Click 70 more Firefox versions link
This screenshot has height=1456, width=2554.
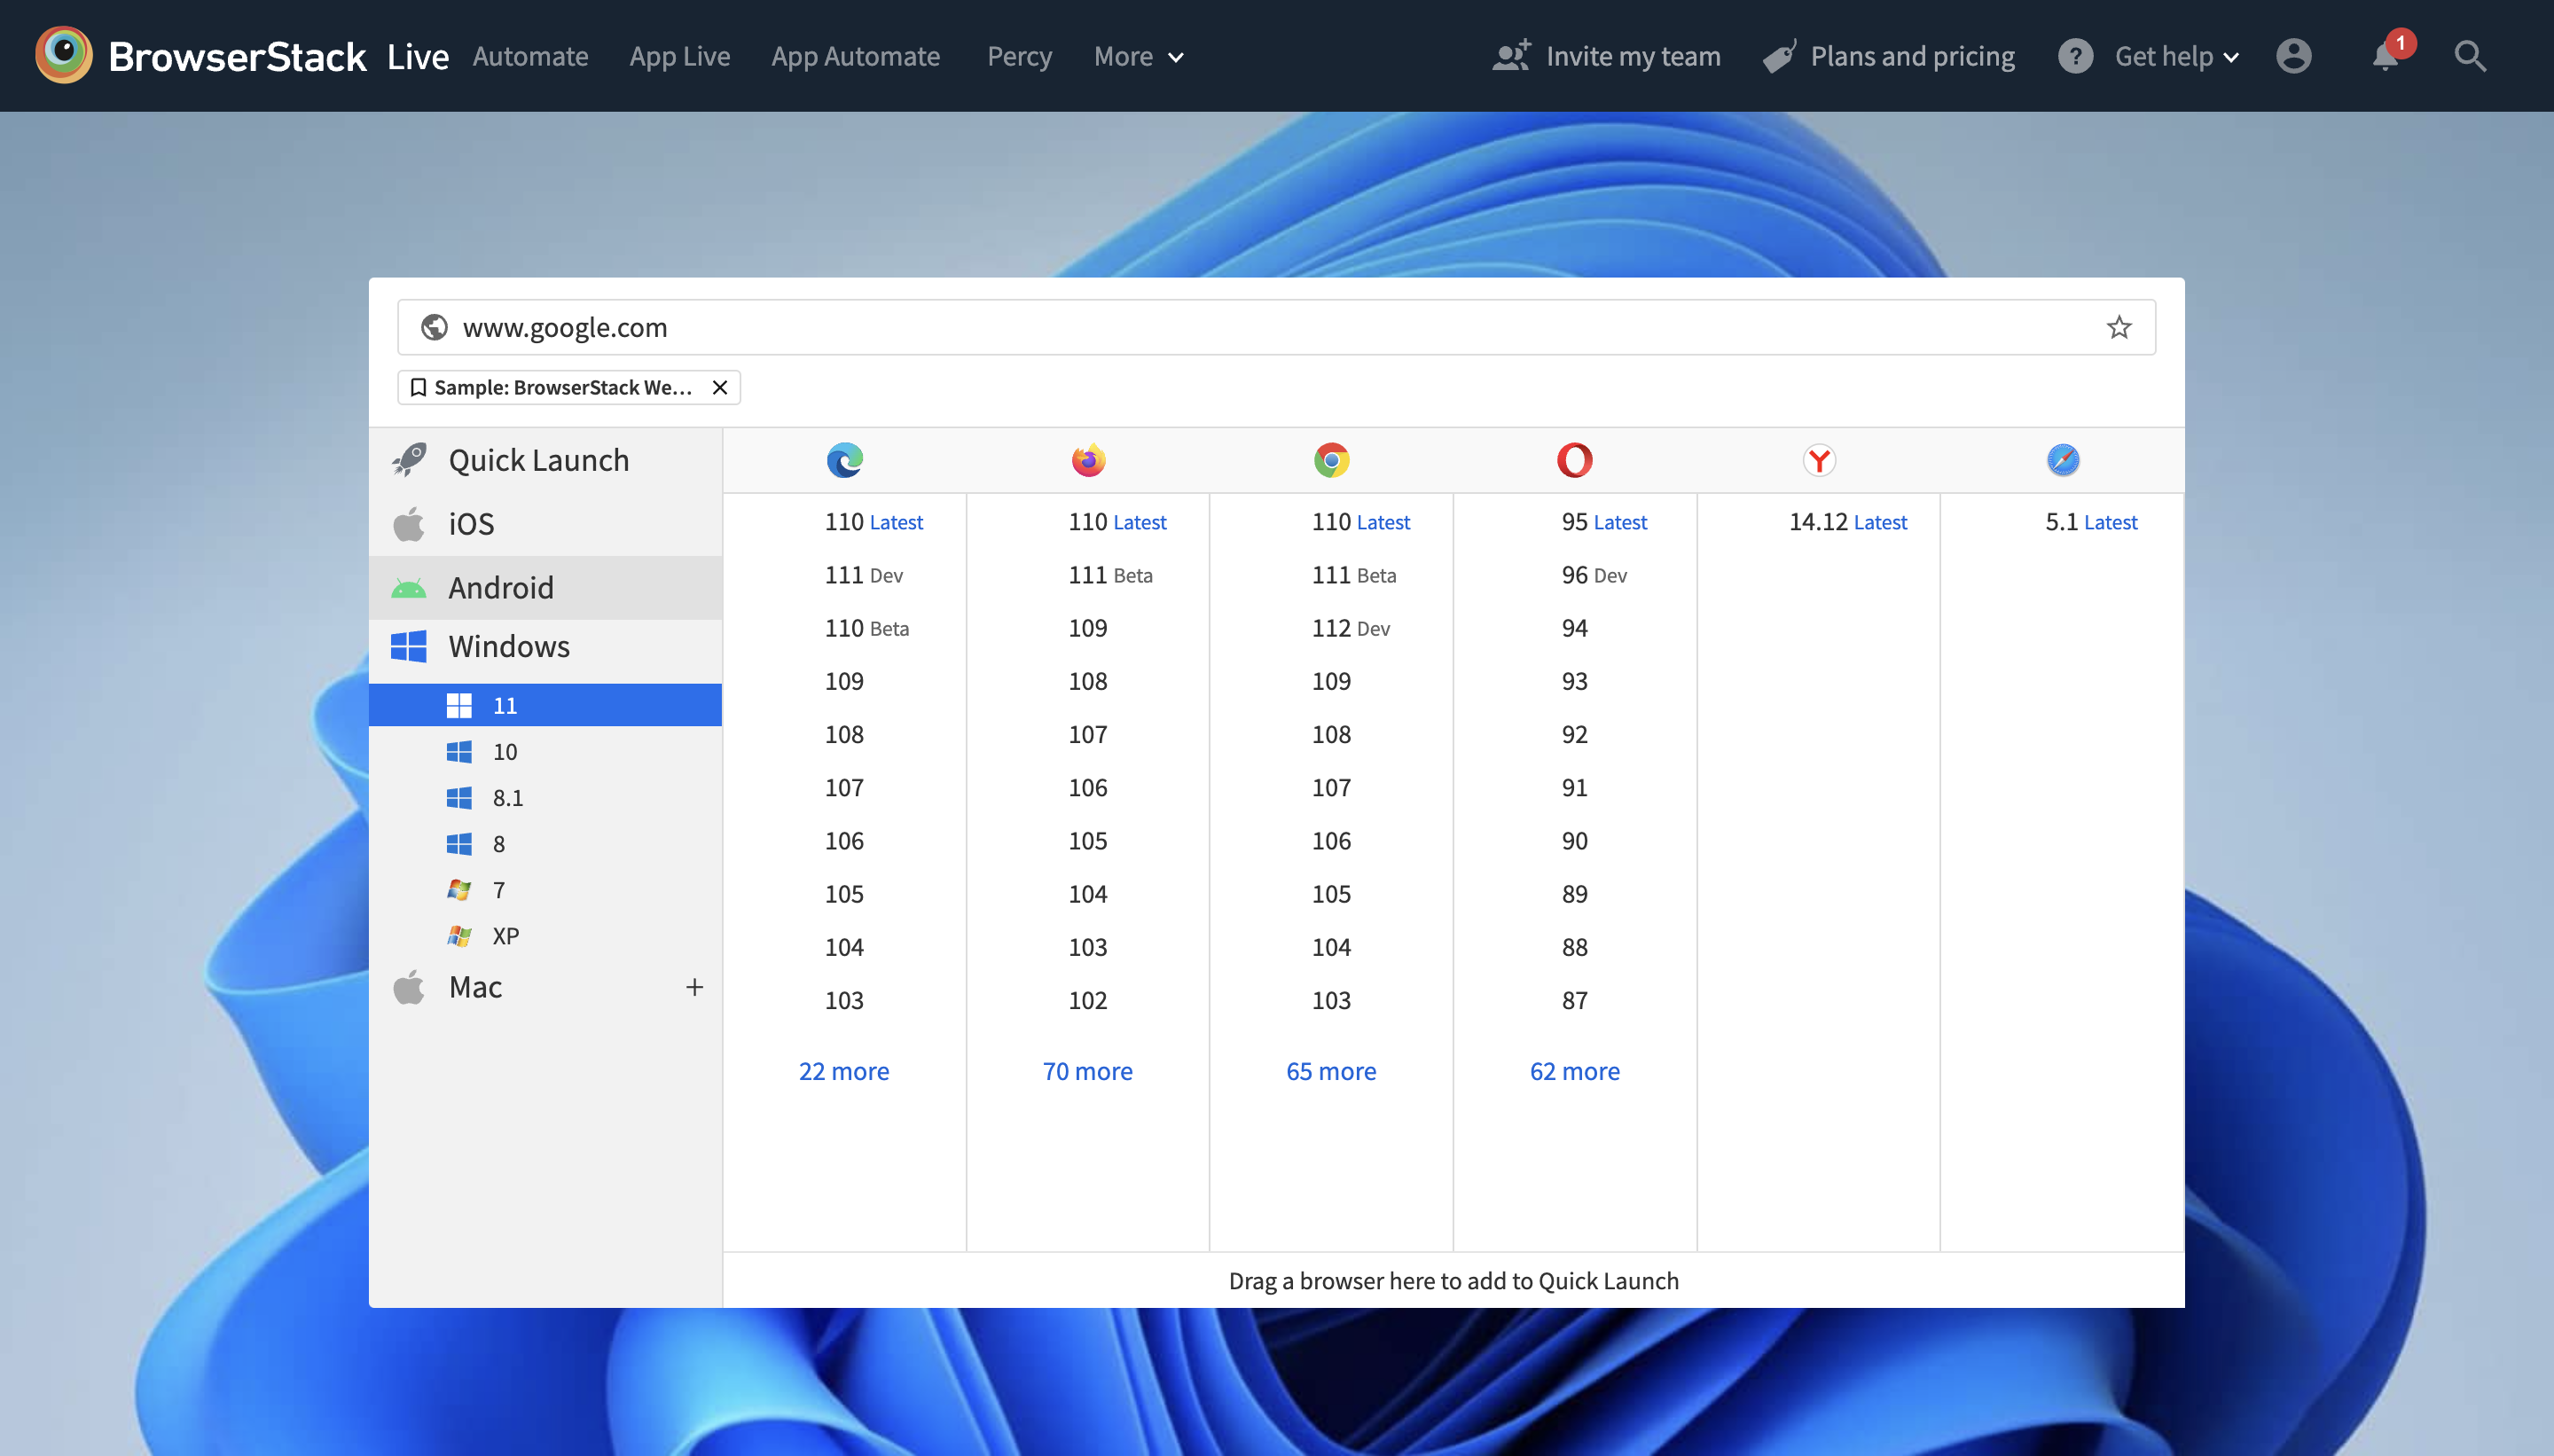pos(1087,1070)
